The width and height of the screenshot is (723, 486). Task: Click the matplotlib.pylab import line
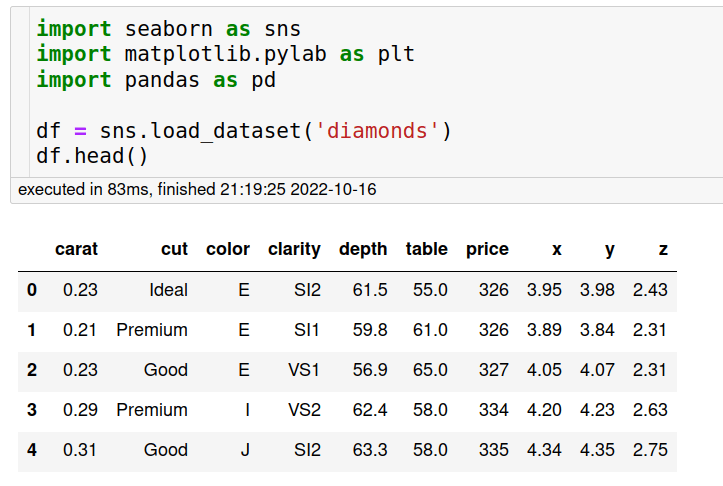tap(225, 54)
